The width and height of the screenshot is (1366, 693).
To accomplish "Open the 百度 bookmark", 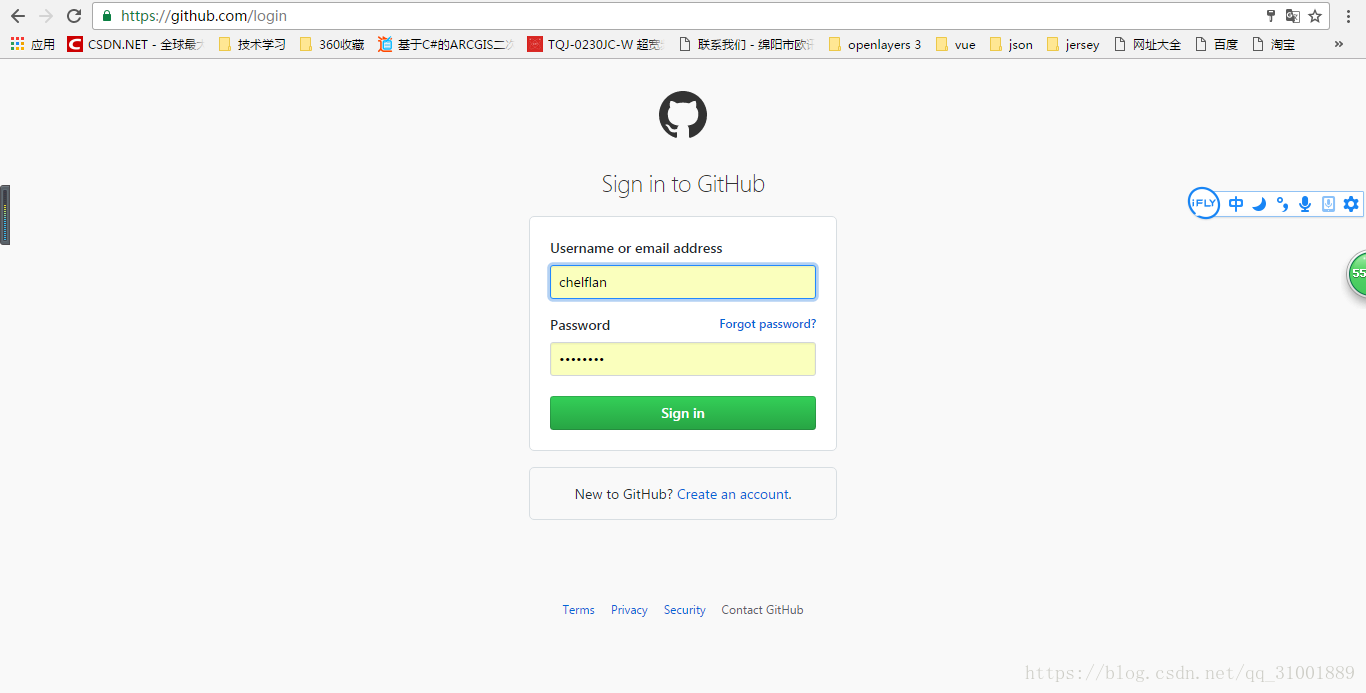I will tap(1217, 44).
